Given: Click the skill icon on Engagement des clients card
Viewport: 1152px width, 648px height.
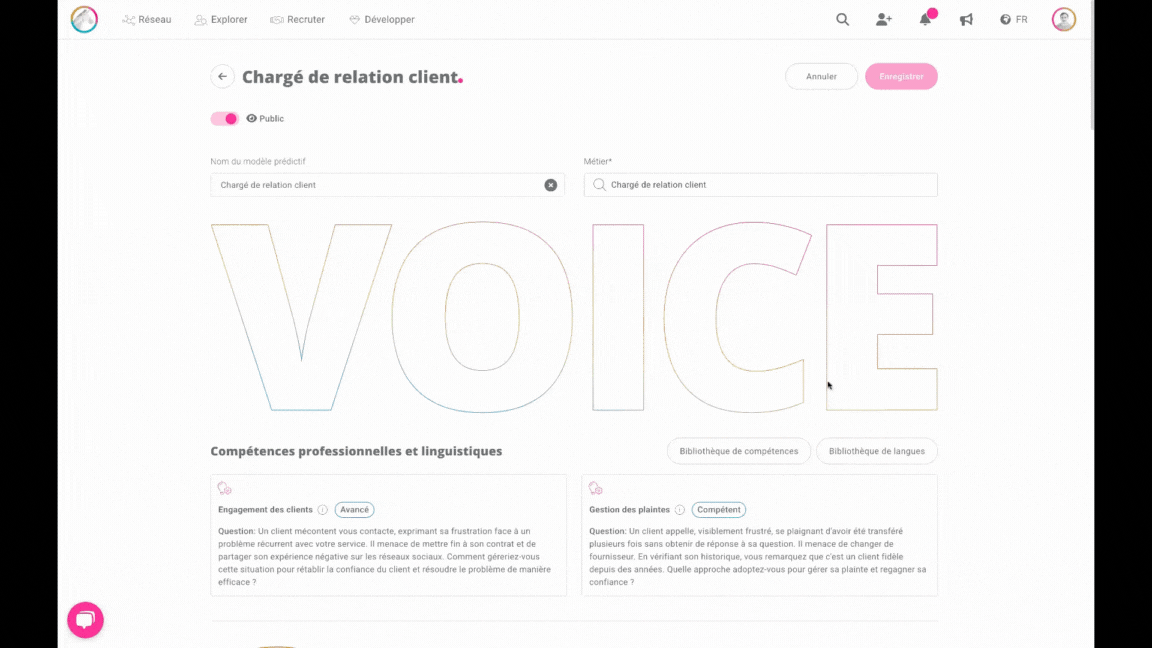Looking at the screenshot, I should pos(224,487).
